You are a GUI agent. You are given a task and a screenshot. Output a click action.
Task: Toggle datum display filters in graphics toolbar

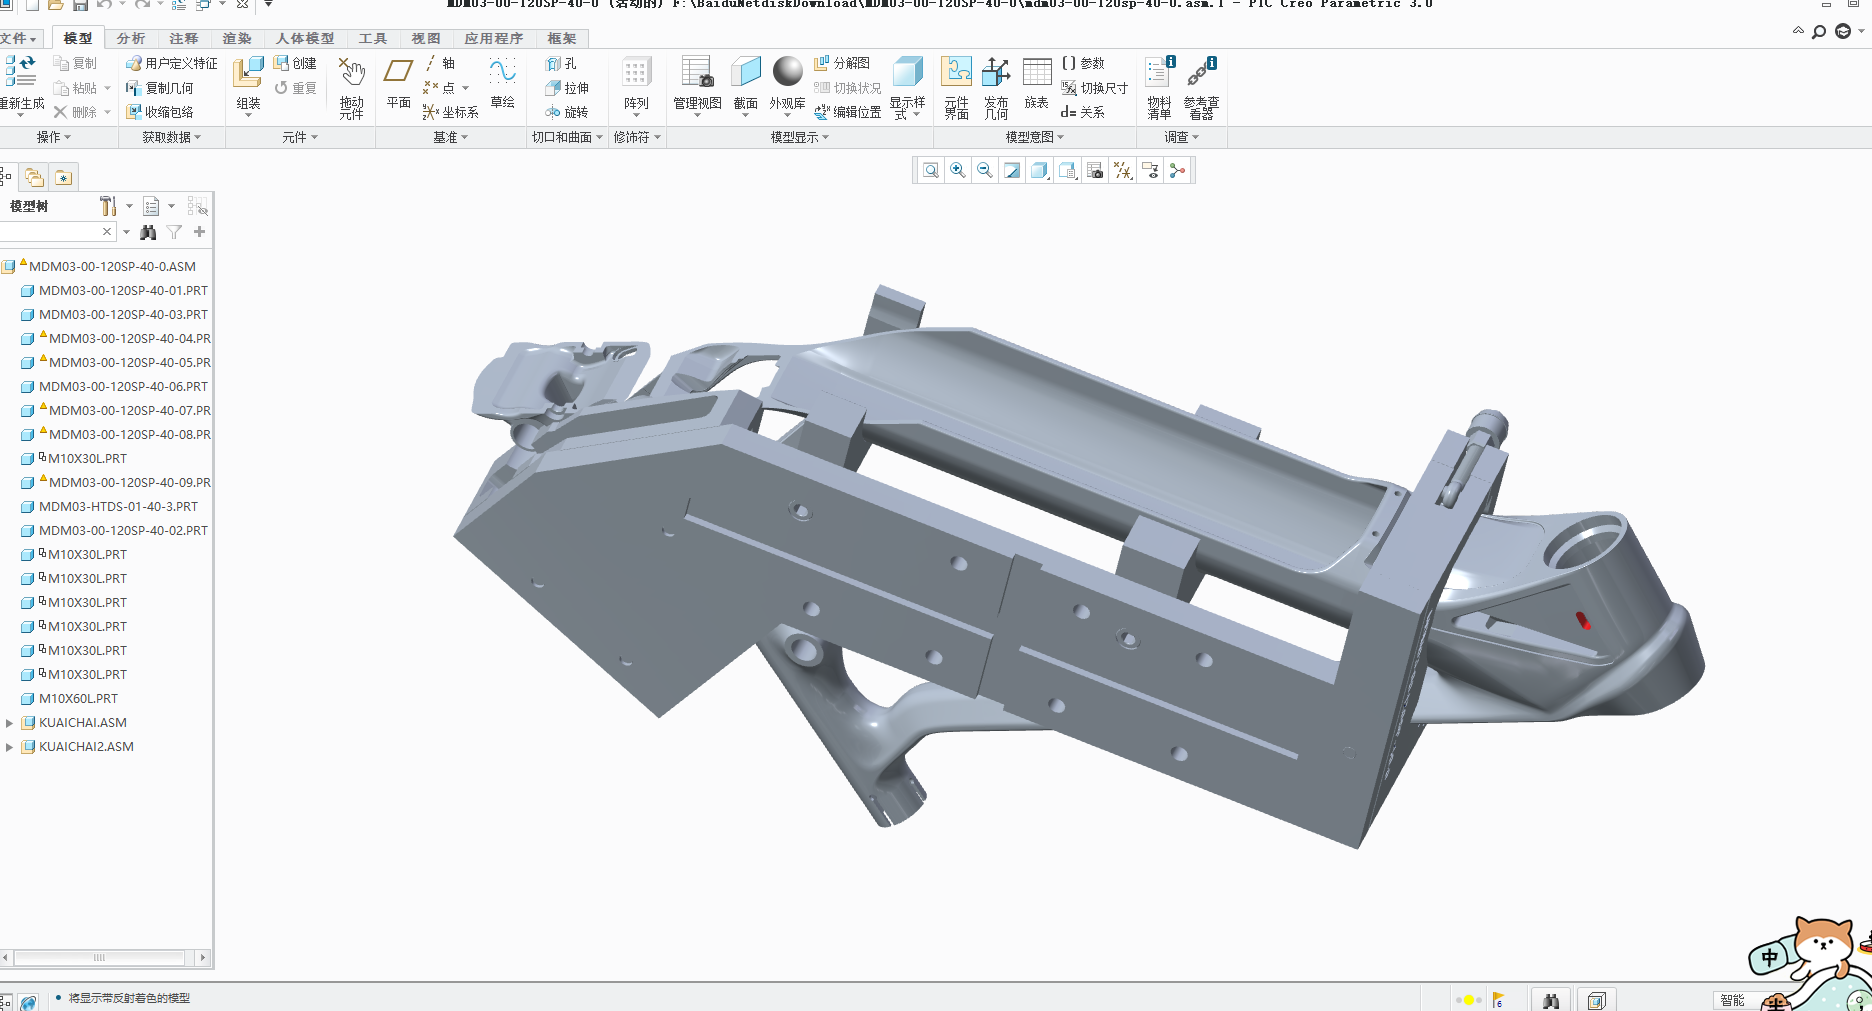click(x=1123, y=171)
